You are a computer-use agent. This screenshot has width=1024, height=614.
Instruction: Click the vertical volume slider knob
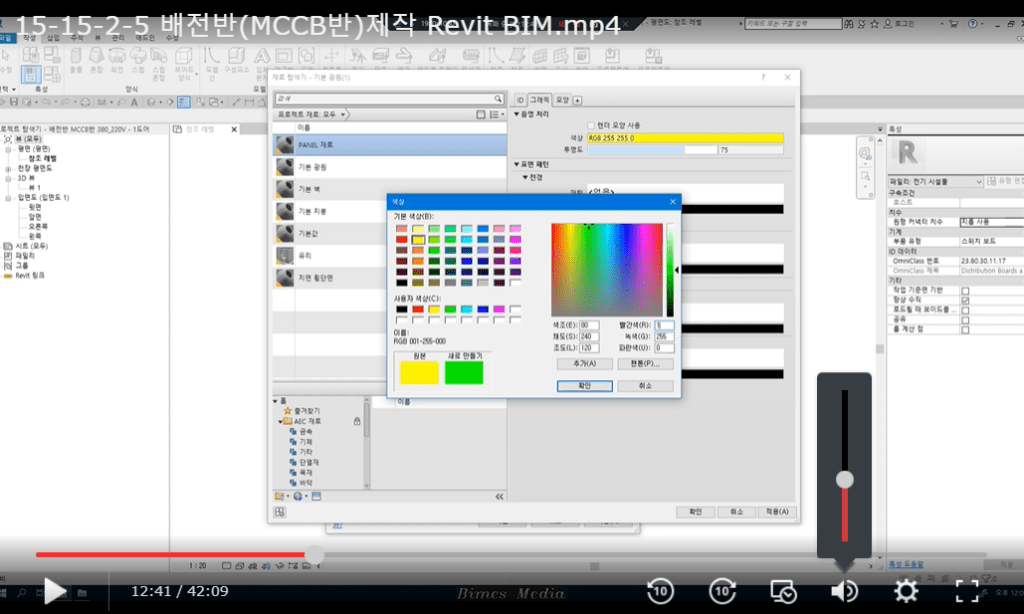(x=844, y=479)
